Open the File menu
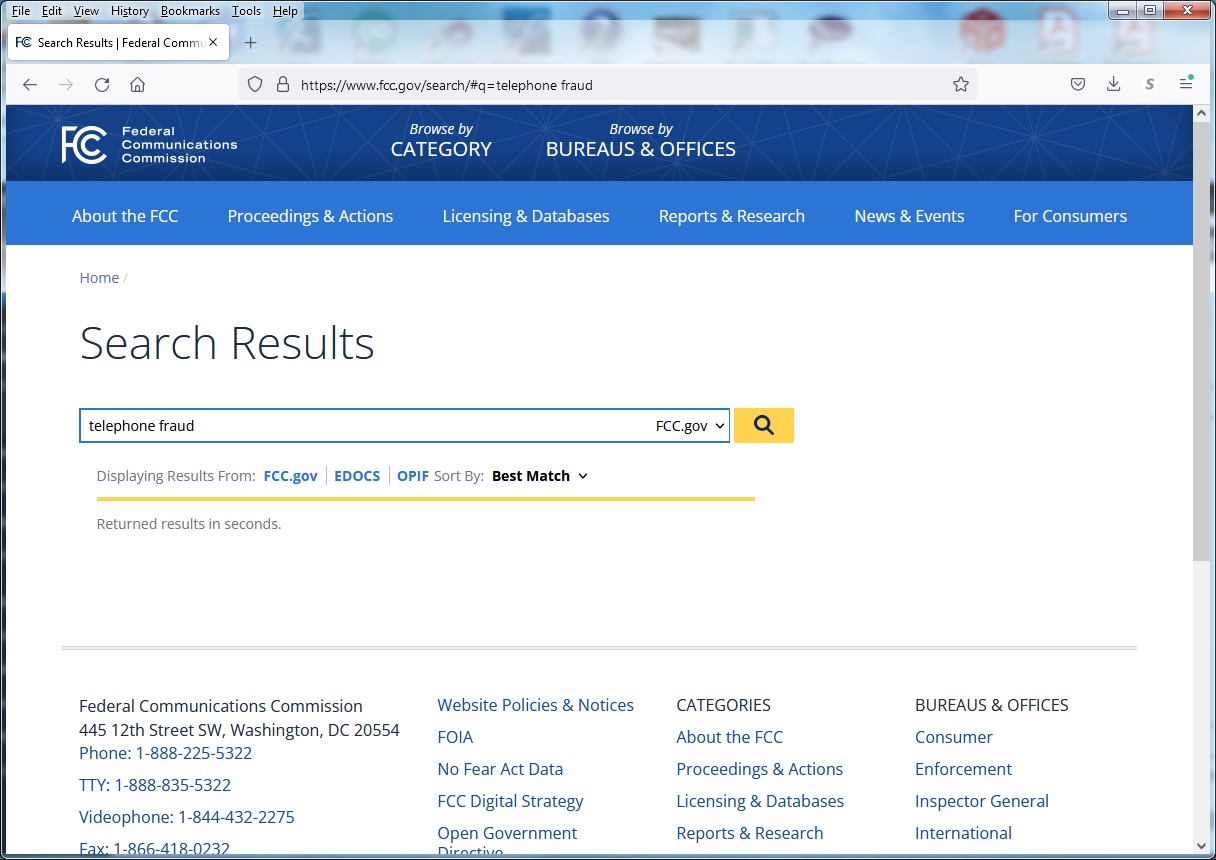The height and width of the screenshot is (860, 1216). pyautogui.click(x=21, y=11)
